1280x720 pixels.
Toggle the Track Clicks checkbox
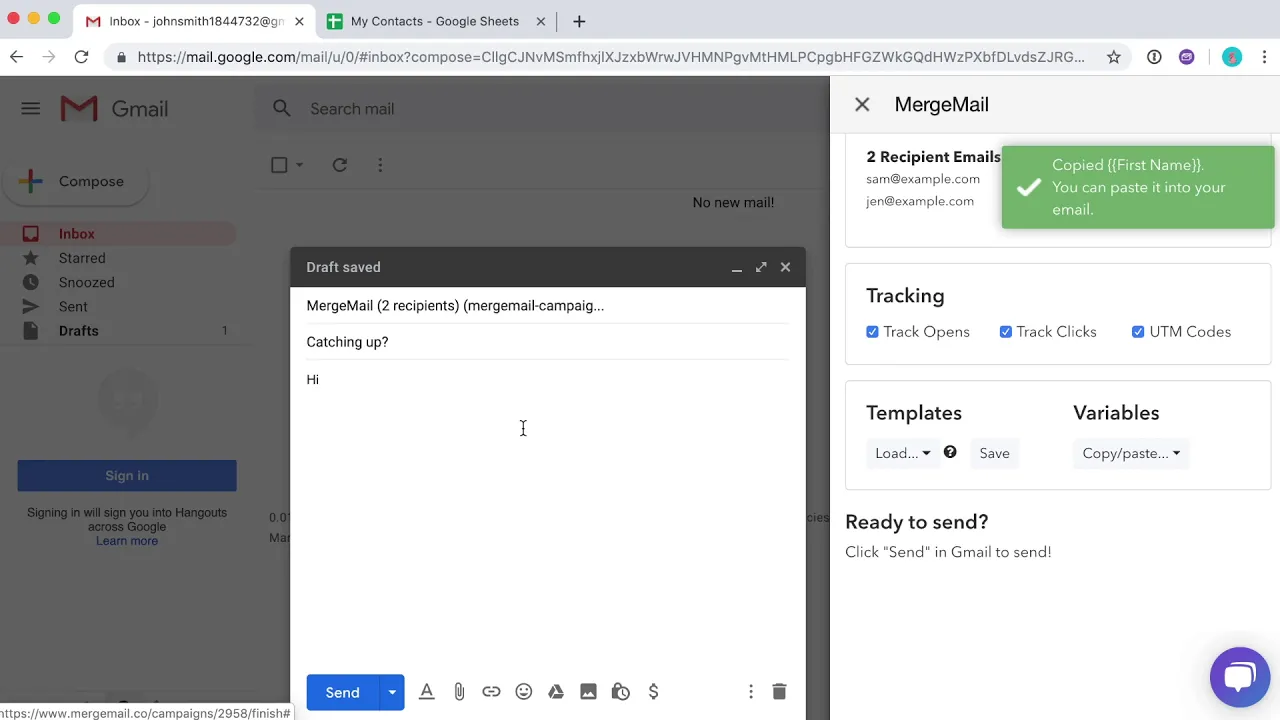click(x=1006, y=332)
